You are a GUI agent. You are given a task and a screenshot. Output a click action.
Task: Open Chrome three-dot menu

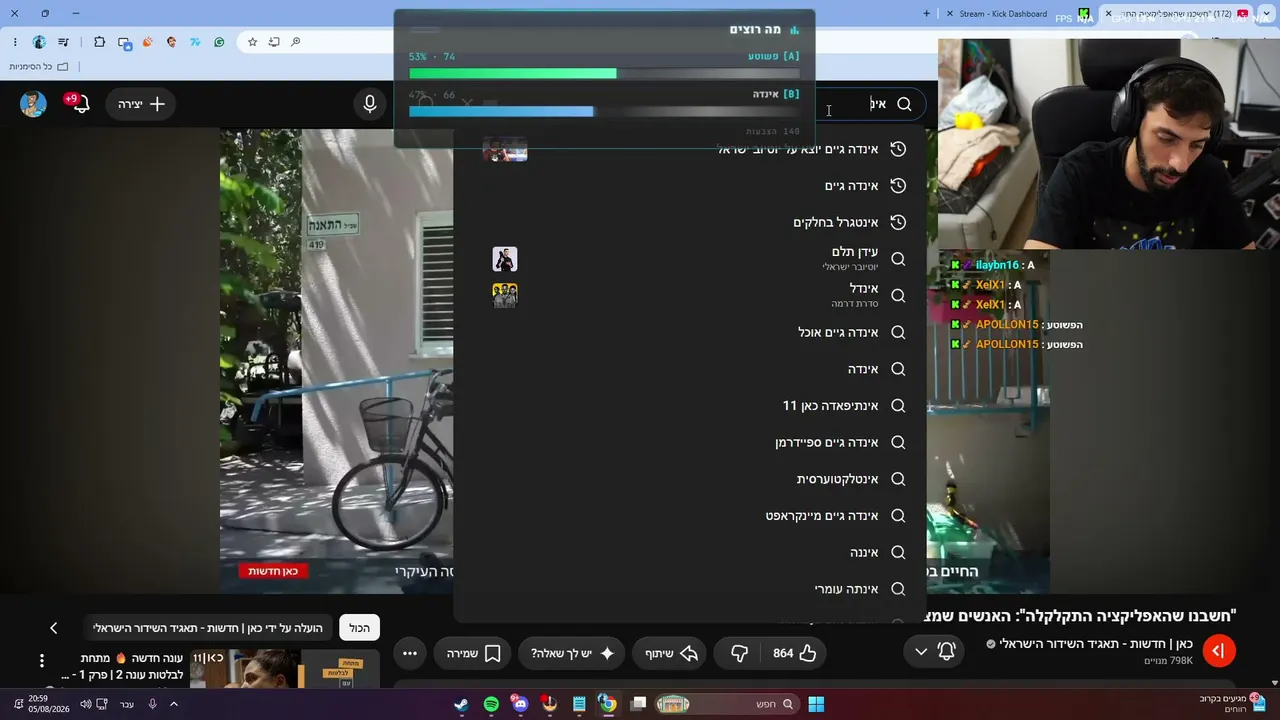coord(15,42)
